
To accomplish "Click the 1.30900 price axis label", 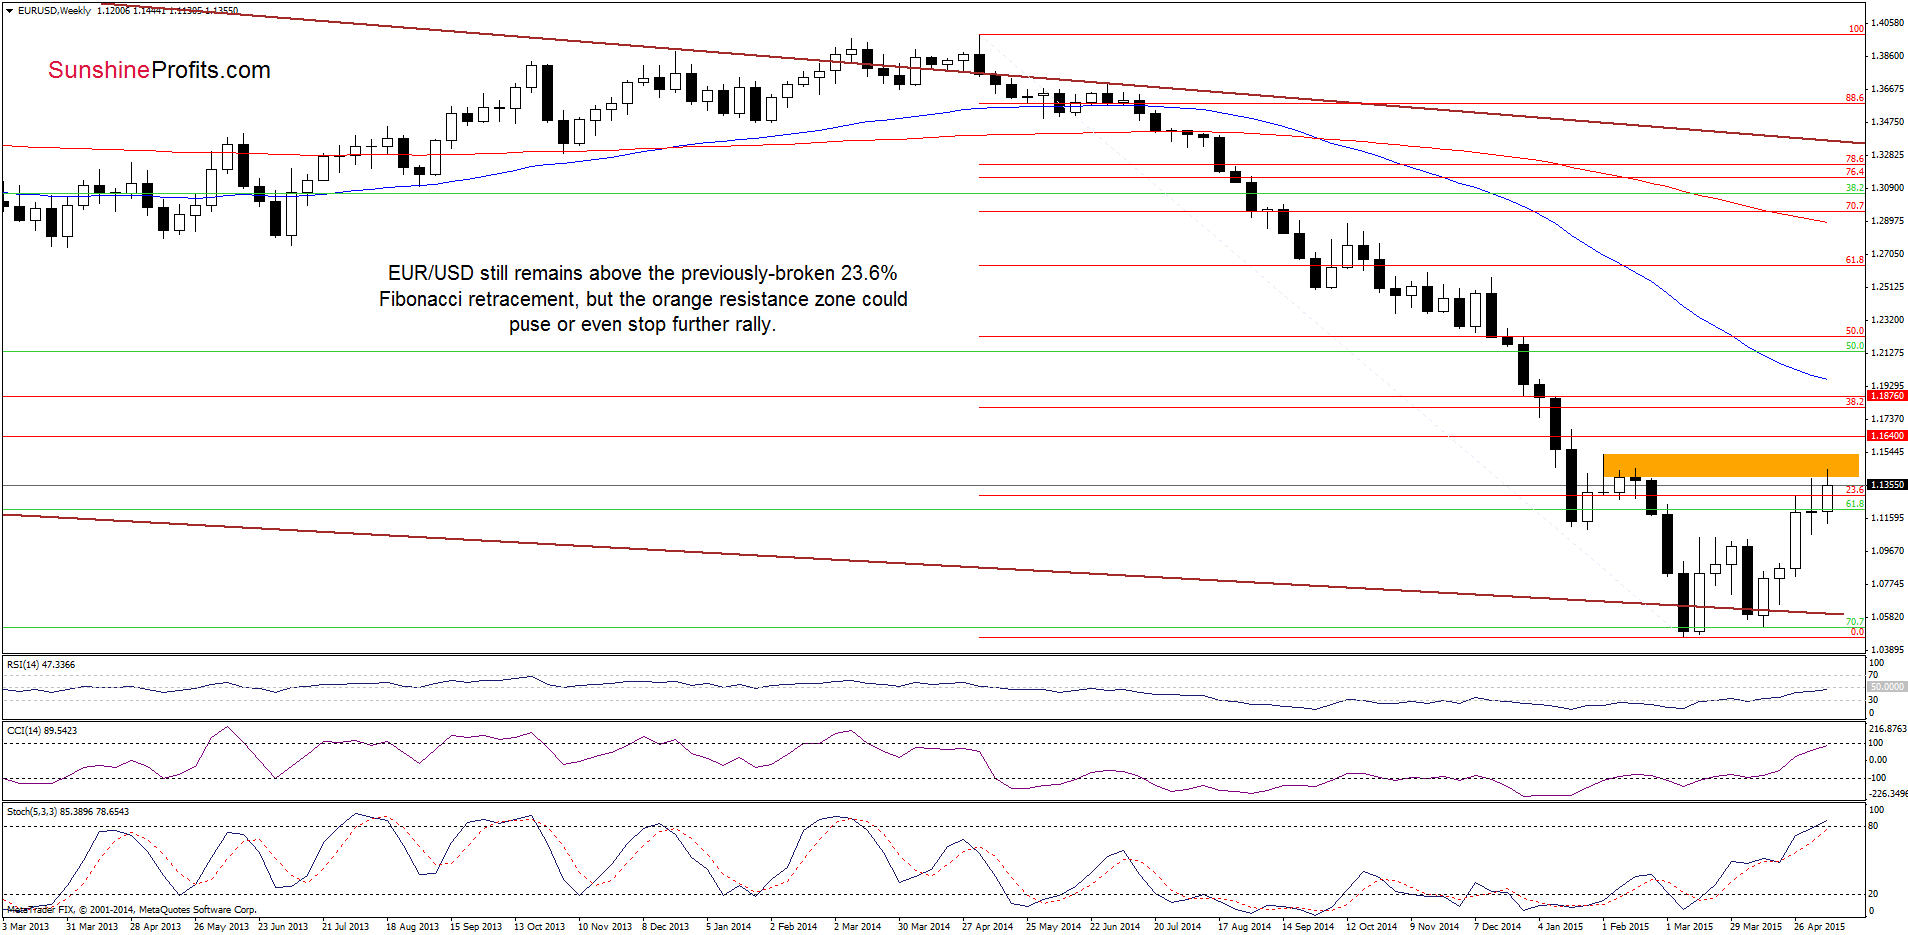I will pos(1887,188).
